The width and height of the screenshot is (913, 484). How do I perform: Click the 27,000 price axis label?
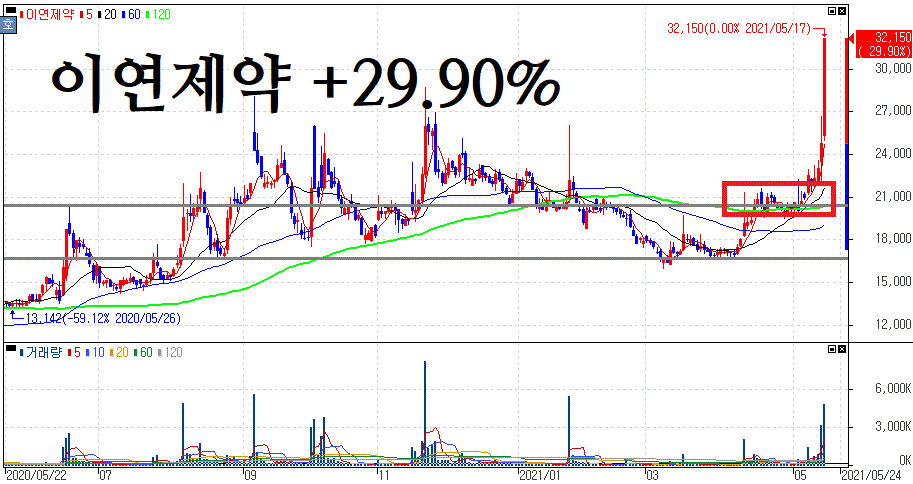[893, 111]
